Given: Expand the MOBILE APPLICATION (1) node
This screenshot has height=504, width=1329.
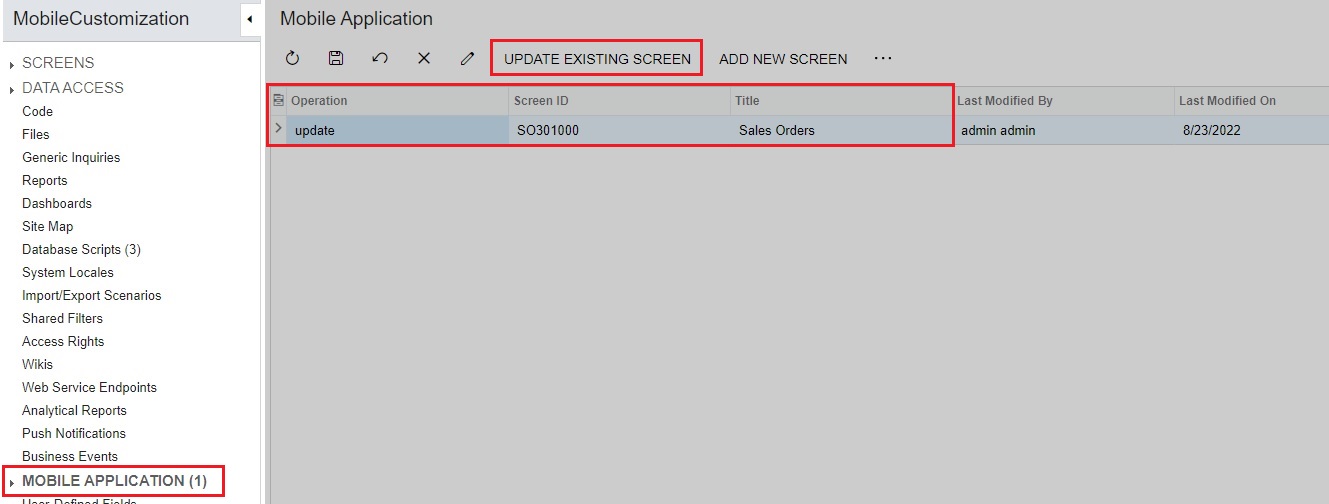Looking at the screenshot, I should (x=12, y=483).
